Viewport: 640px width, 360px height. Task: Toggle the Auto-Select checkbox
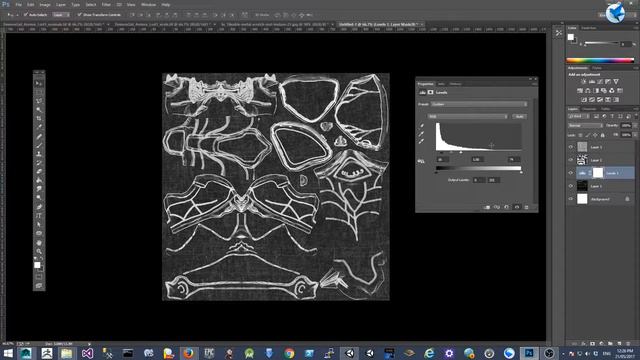tap(26, 15)
